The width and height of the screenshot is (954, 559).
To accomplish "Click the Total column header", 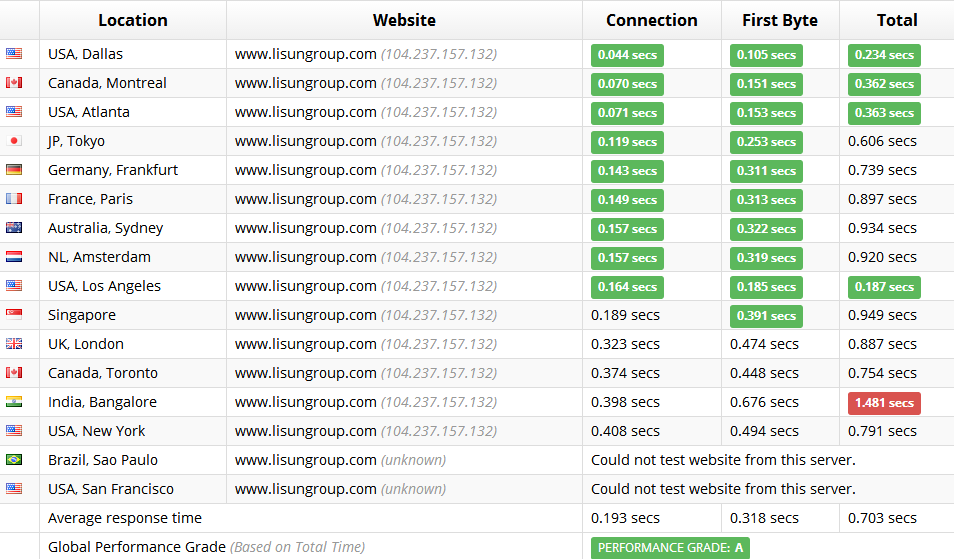I will [x=897, y=20].
